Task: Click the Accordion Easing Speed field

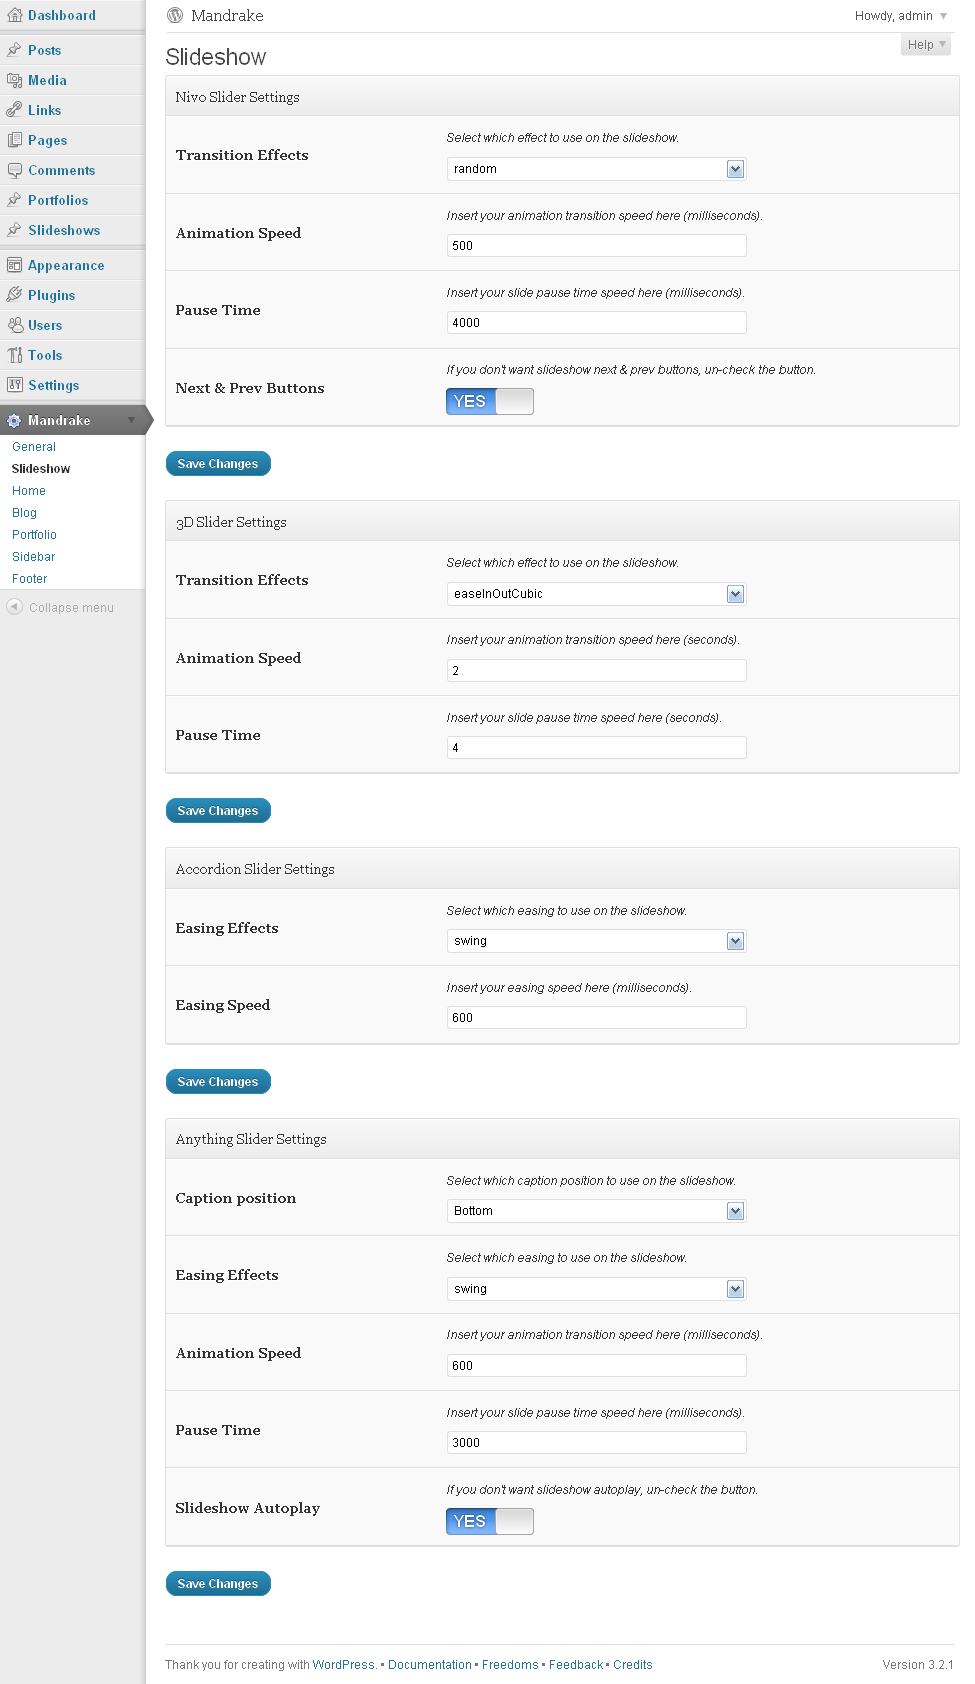Action: 596,1018
